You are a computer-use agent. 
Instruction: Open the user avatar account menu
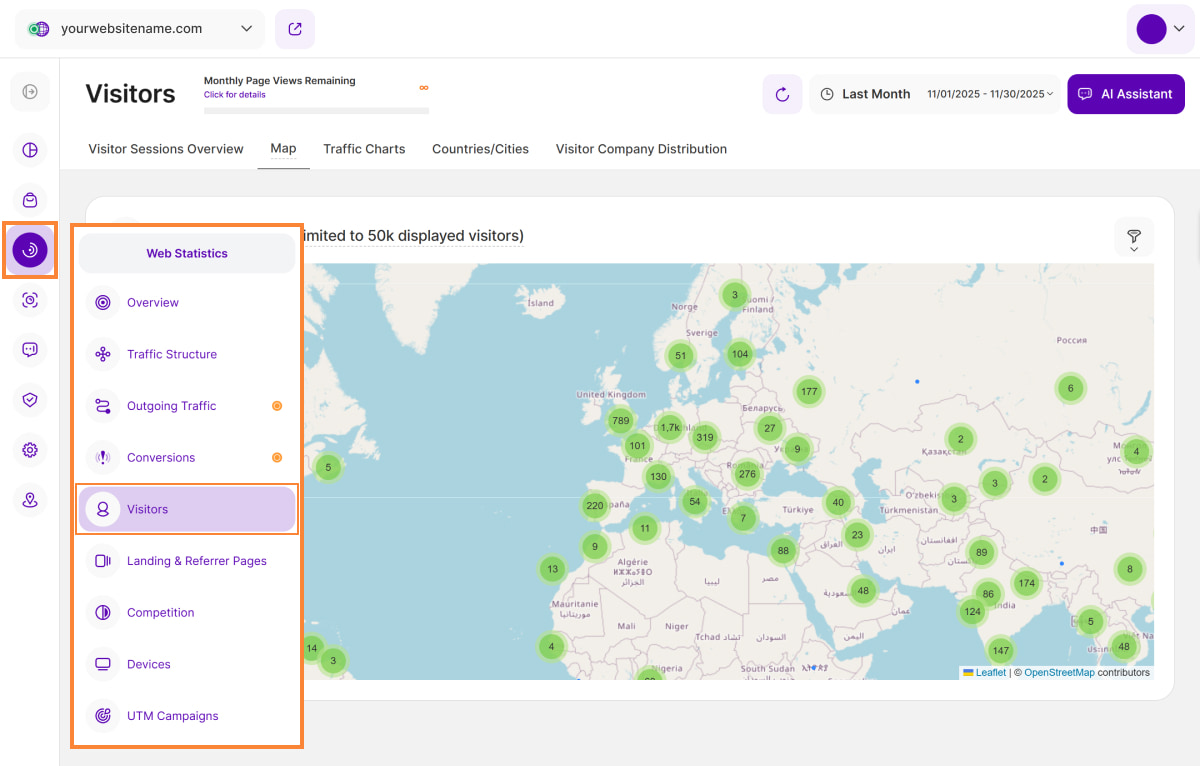pyautogui.click(x=1160, y=29)
